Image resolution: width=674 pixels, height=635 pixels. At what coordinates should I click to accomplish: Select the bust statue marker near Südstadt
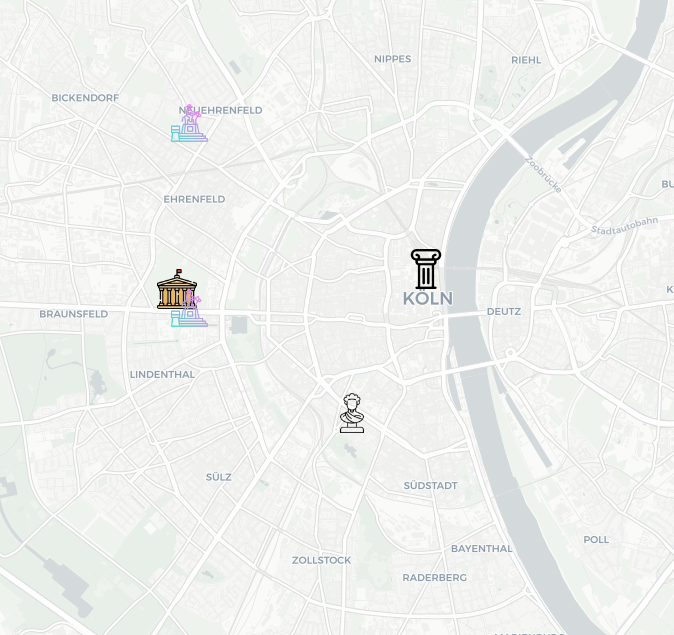352,413
